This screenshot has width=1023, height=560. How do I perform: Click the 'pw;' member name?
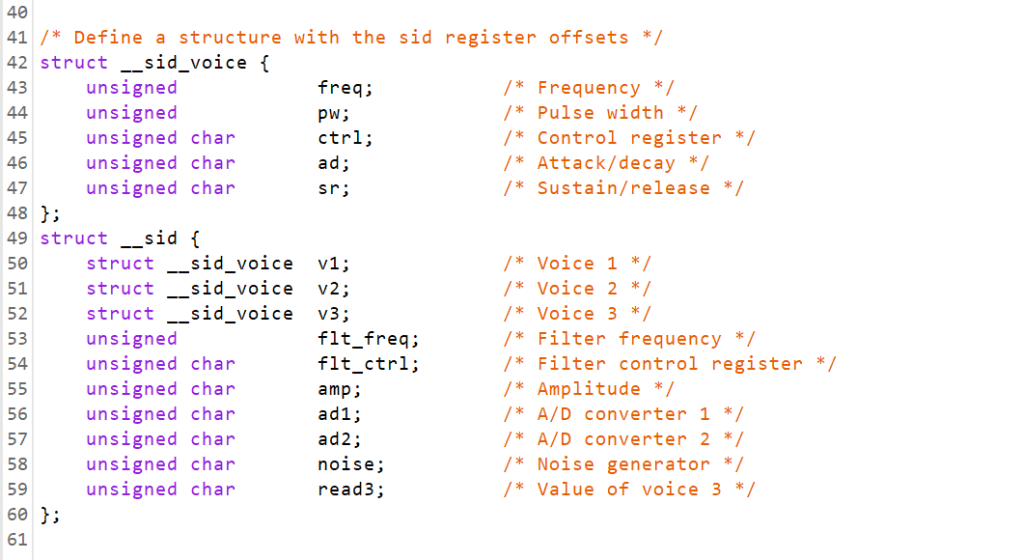tap(333, 113)
